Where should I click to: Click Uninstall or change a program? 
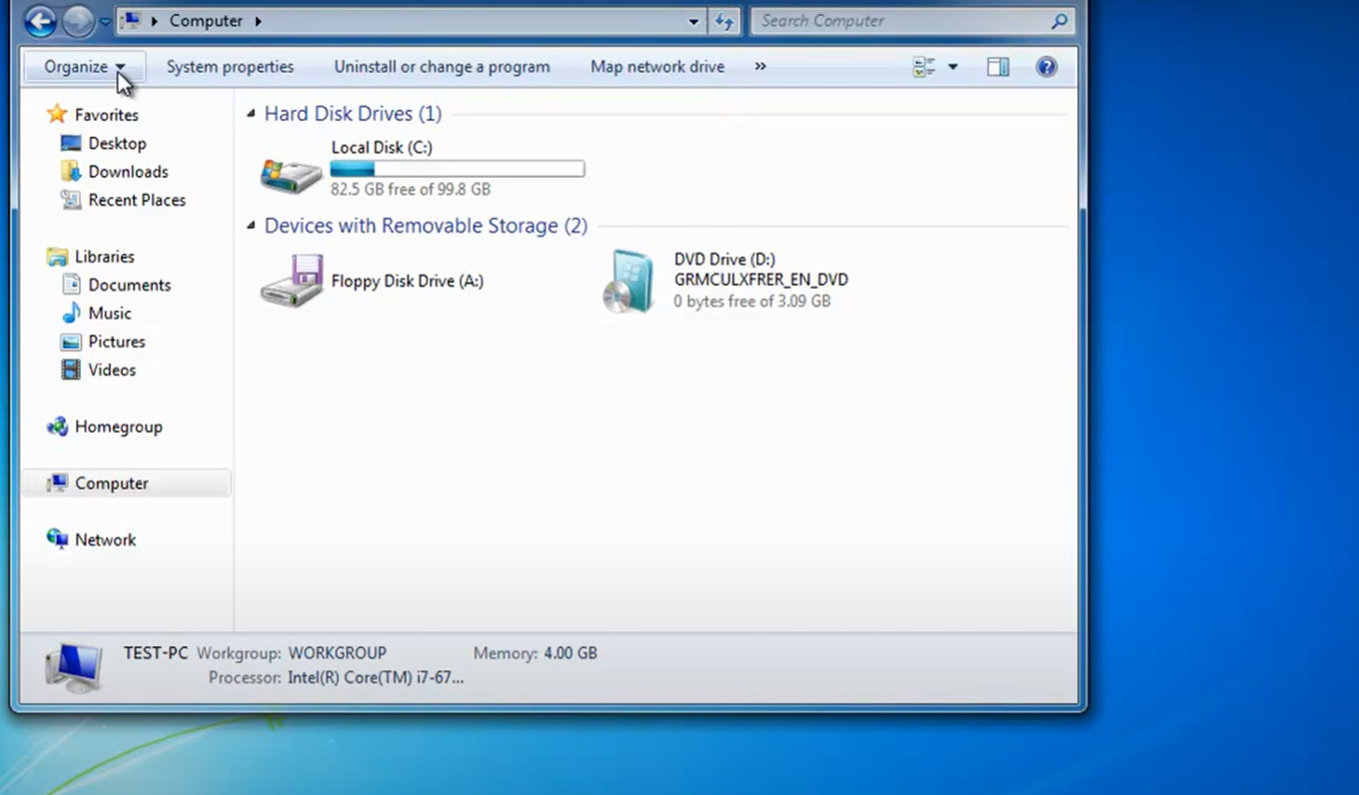click(x=441, y=67)
